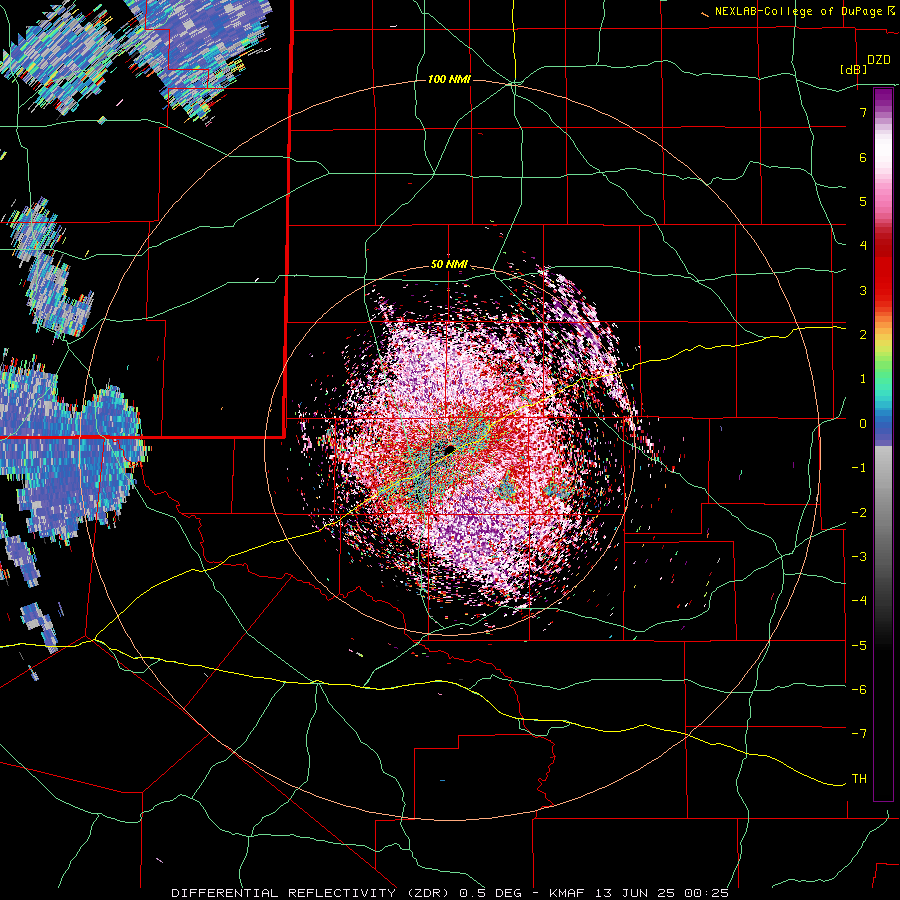Click the color scale value "-3"

[859, 557]
